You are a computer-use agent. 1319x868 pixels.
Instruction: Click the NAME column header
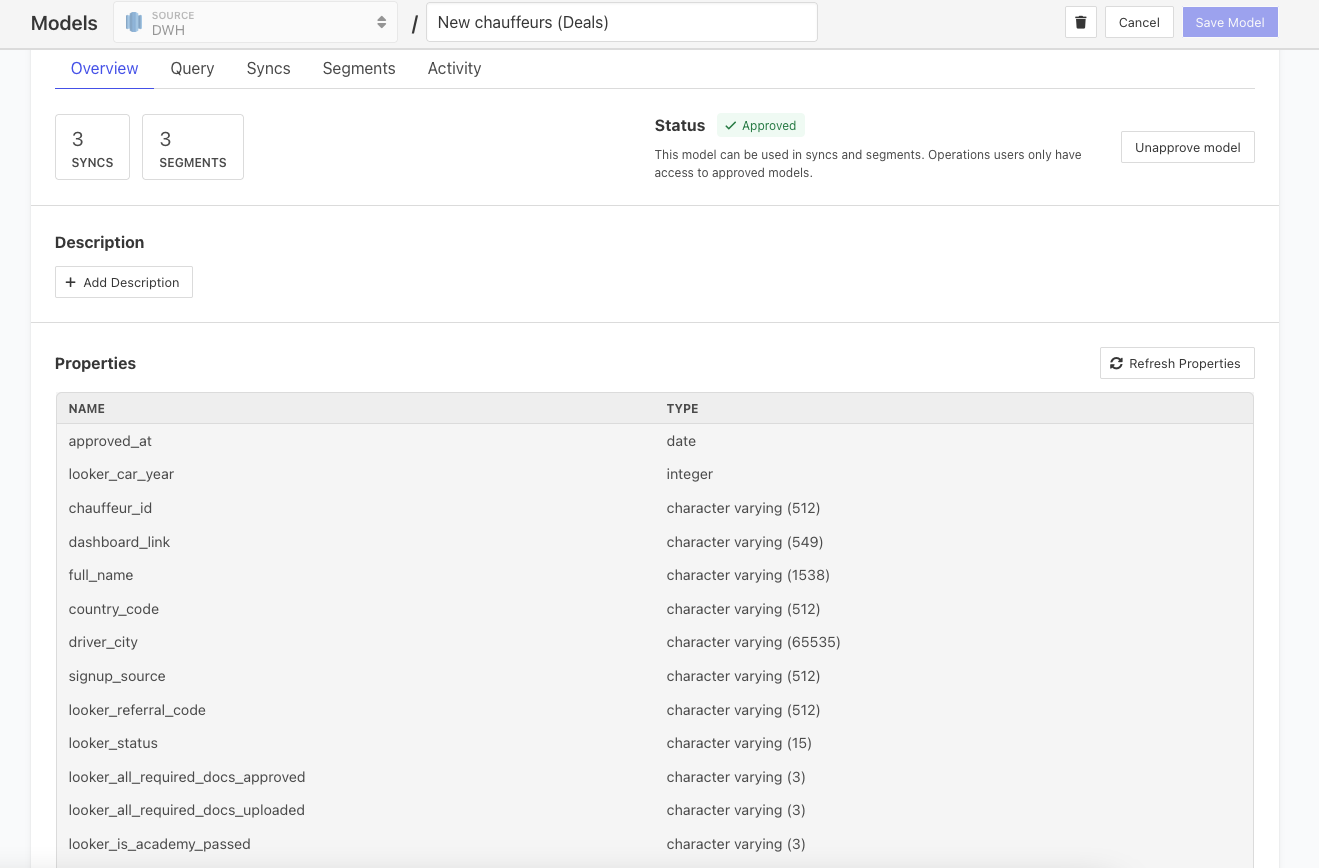click(x=87, y=408)
